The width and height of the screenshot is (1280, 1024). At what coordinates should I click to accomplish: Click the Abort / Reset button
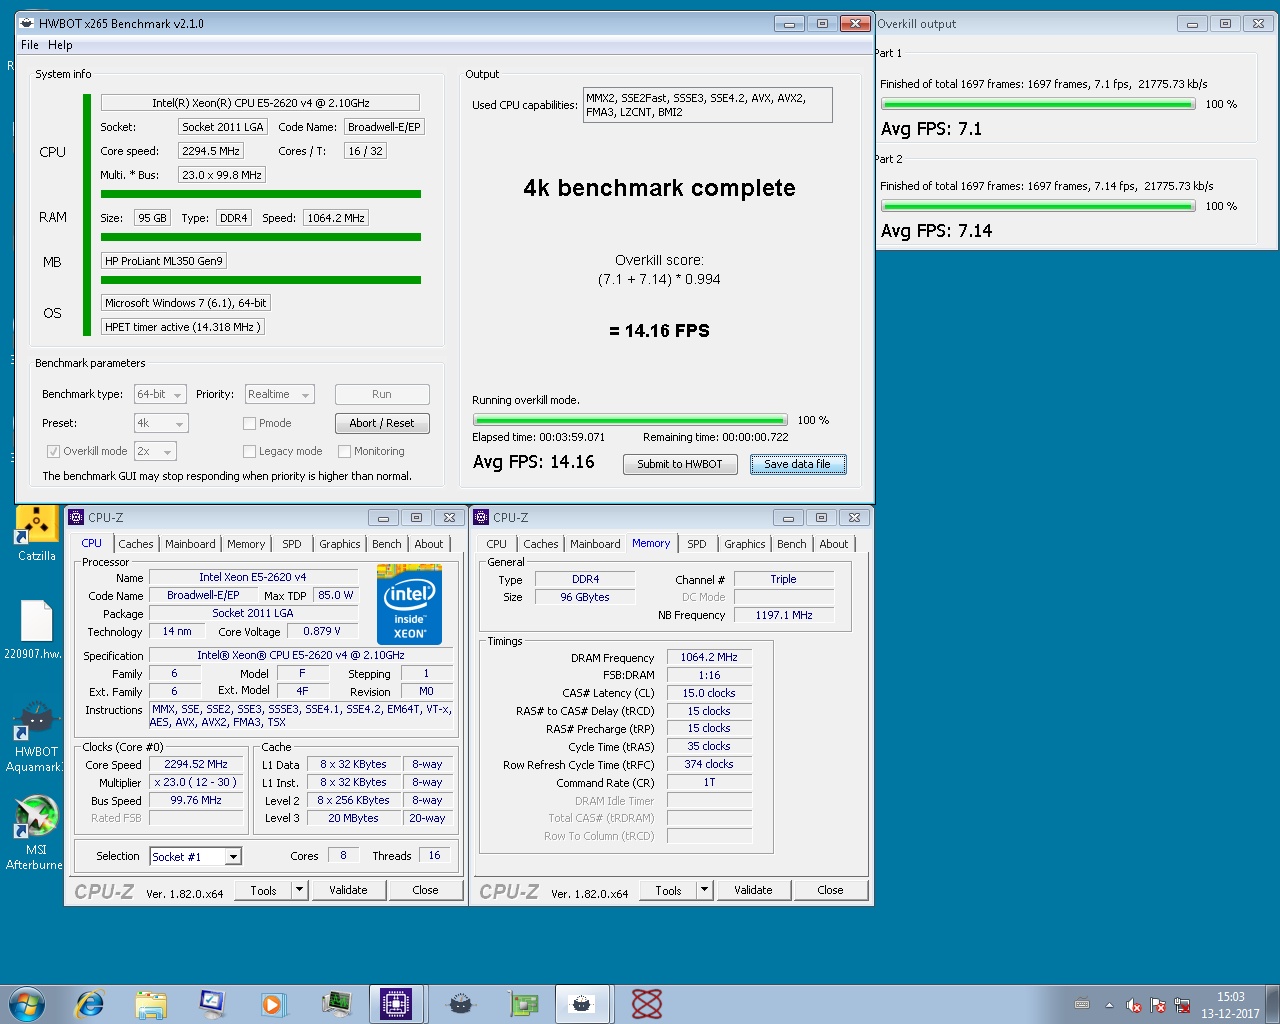(x=382, y=423)
